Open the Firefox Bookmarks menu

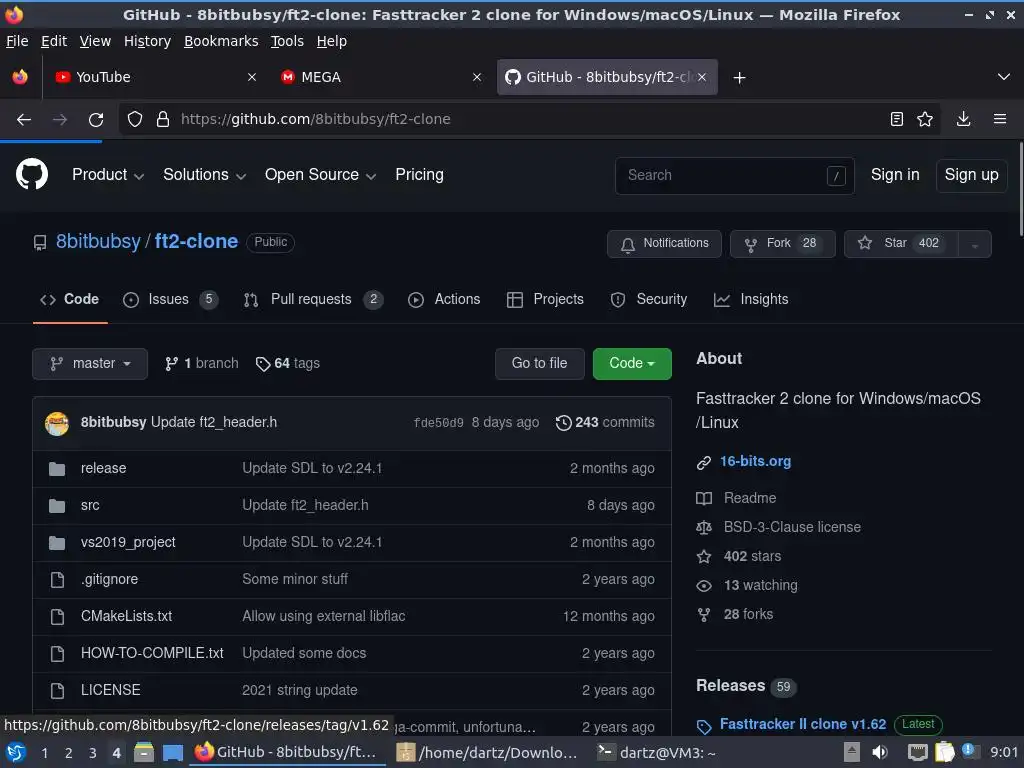[221, 41]
